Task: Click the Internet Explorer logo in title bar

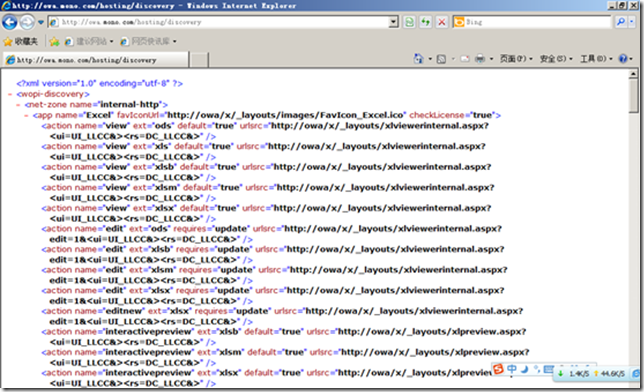Action: point(6,5)
